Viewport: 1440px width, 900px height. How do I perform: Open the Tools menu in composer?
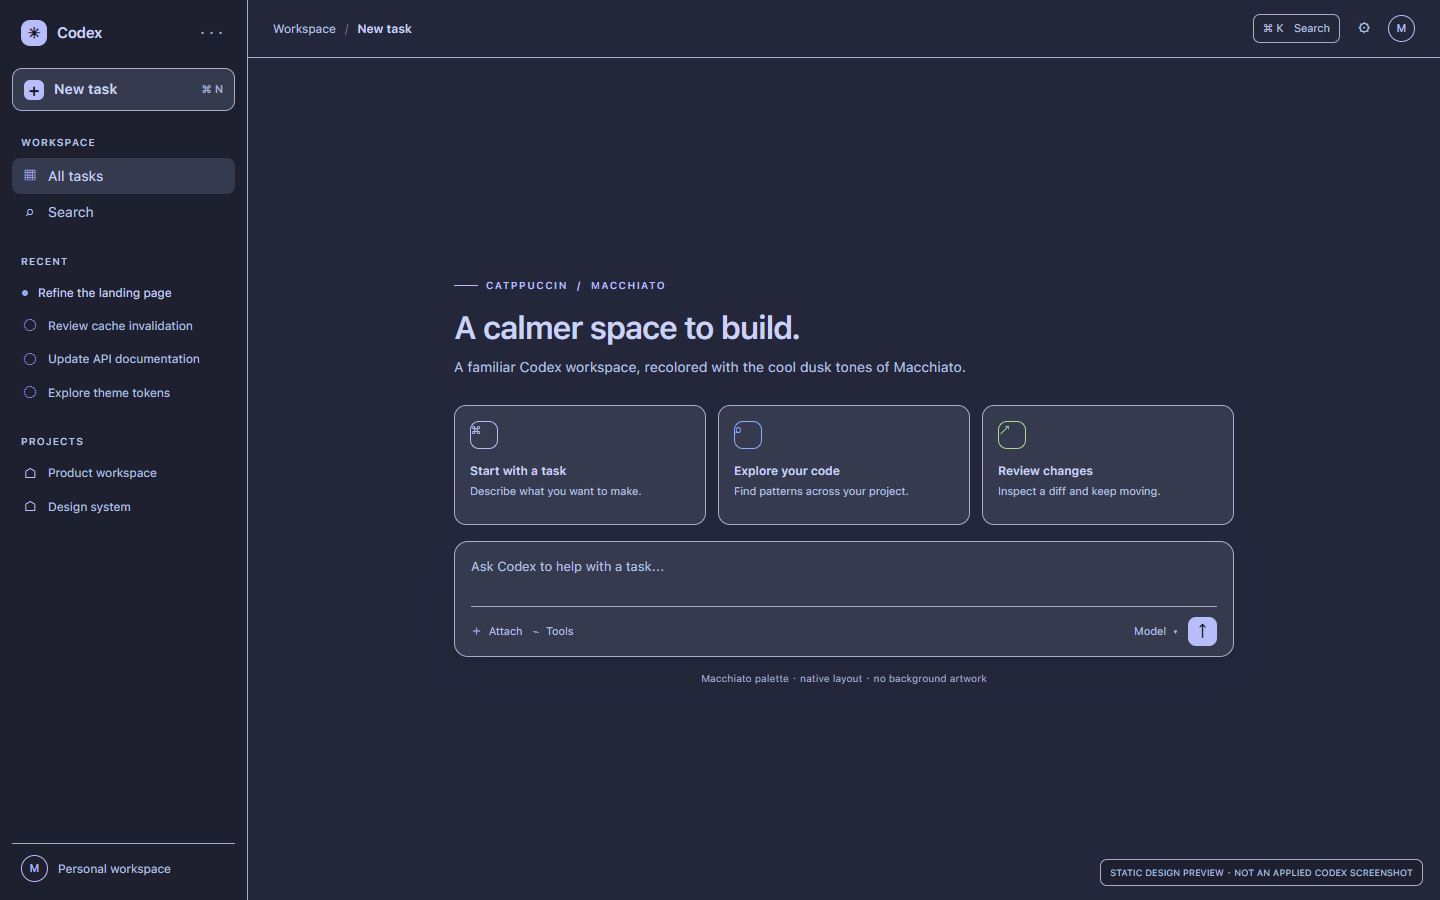pos(553,631)
